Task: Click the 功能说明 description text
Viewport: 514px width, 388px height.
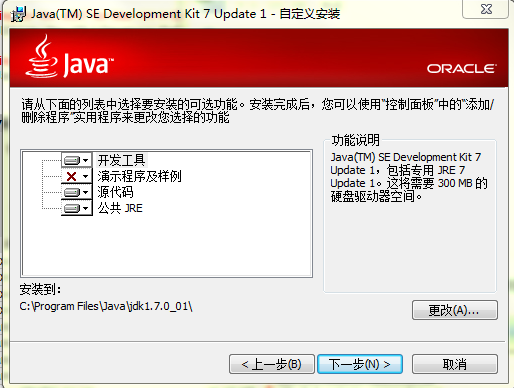Action: tap(409, 176)
